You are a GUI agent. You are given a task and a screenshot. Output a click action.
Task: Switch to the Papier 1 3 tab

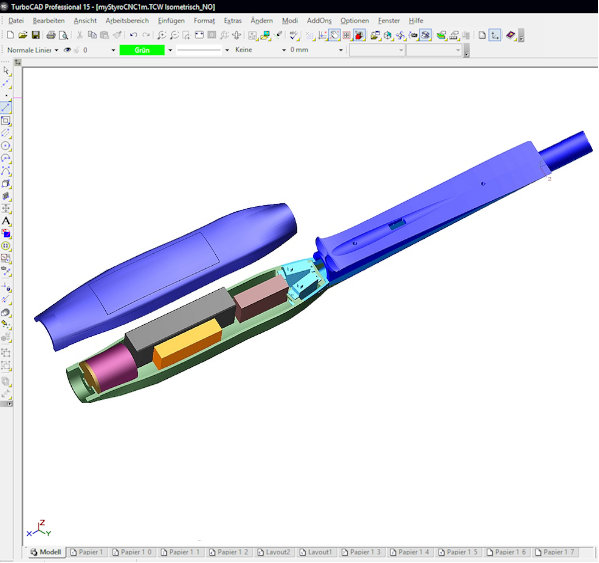point(361,552)
